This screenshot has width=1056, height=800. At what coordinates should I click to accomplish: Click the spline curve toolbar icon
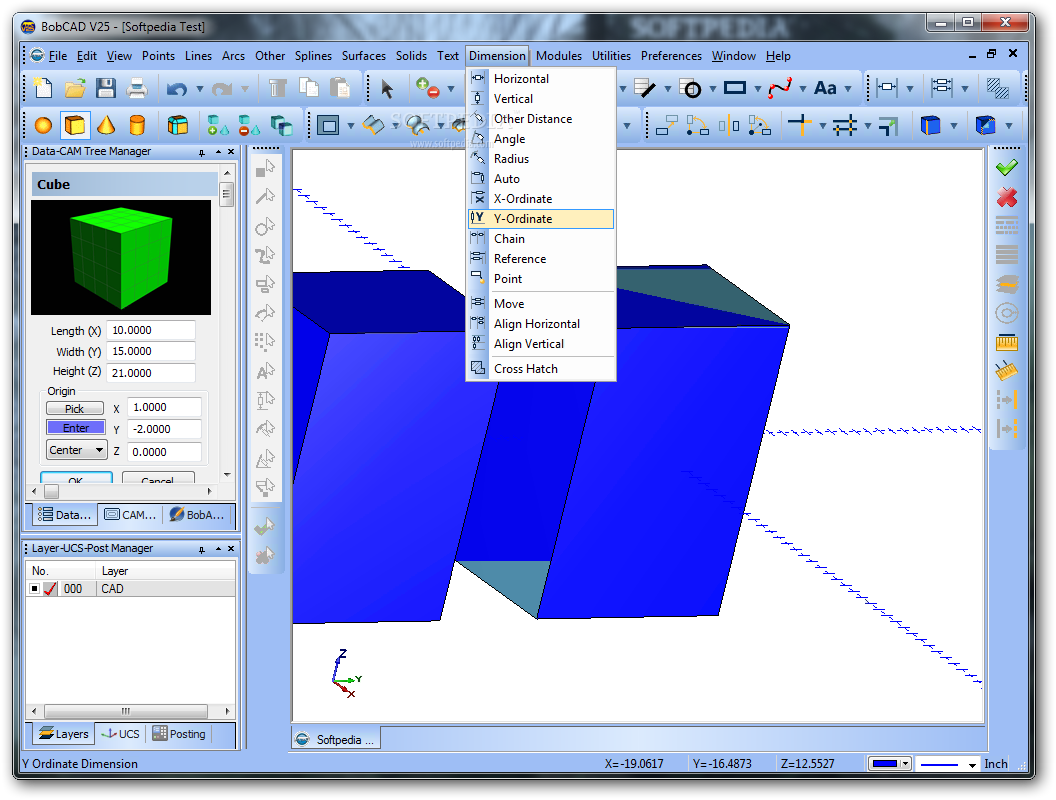click(780, 88)
